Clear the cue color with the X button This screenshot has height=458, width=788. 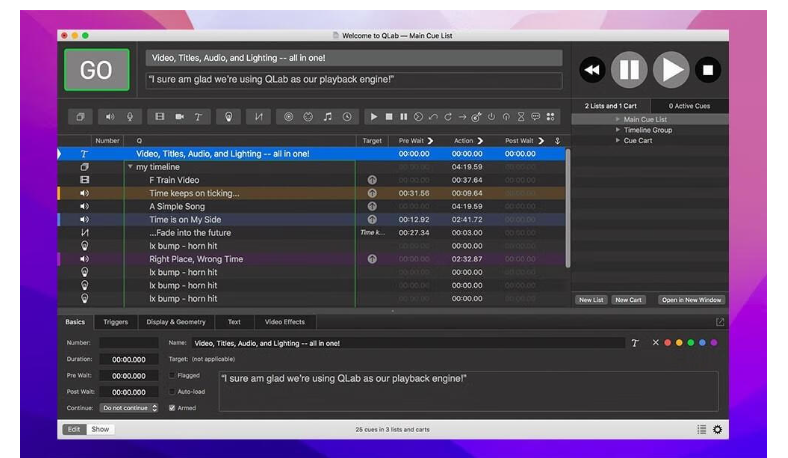click(655, 343)
